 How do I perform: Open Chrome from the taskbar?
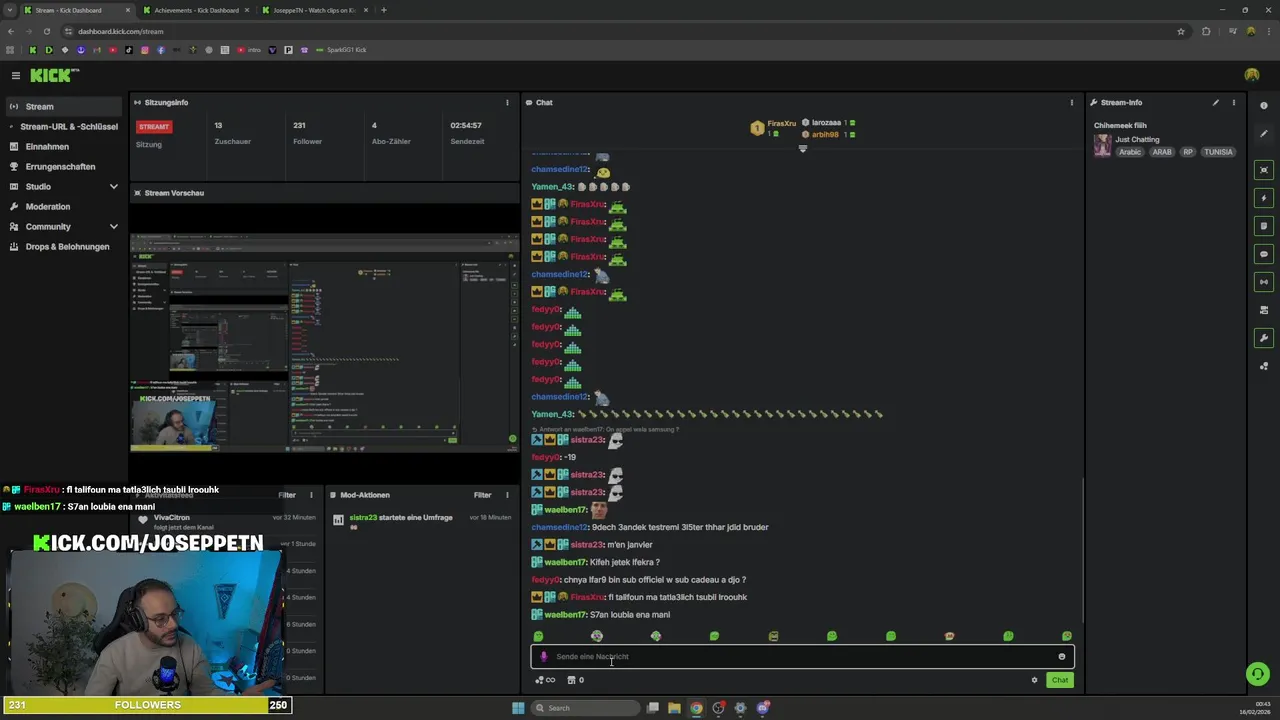click(x=696, y=708)
